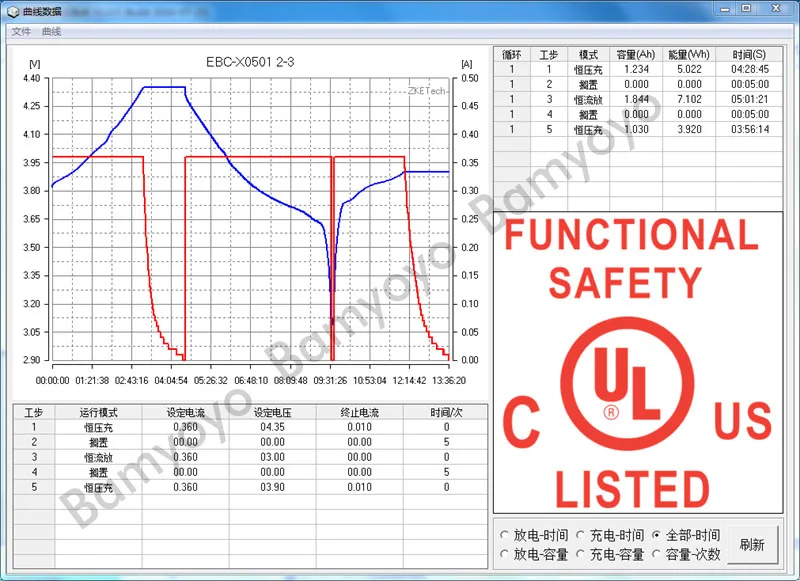Click the 时间/次 column header
Image resolution: width=800 pixels, height=581 pixels.
pyautogui.click(x=446, y=413)
